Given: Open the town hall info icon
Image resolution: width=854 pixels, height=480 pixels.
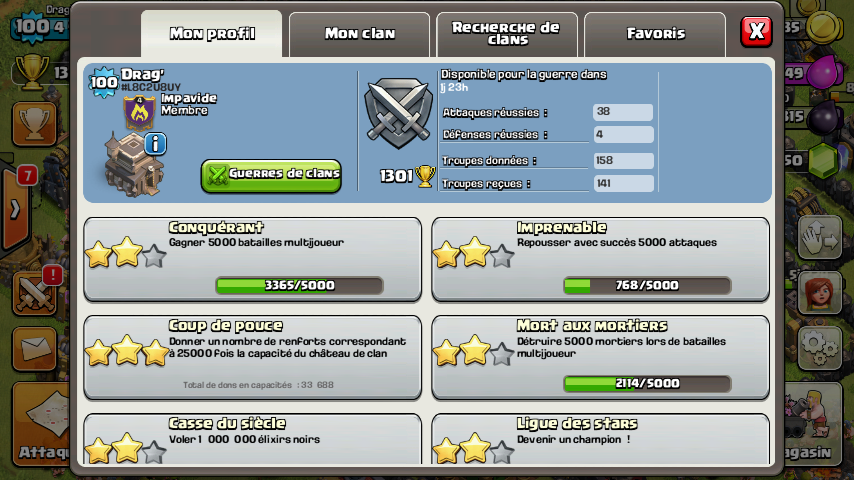Looking at the screenshot, I should [155, 144].
